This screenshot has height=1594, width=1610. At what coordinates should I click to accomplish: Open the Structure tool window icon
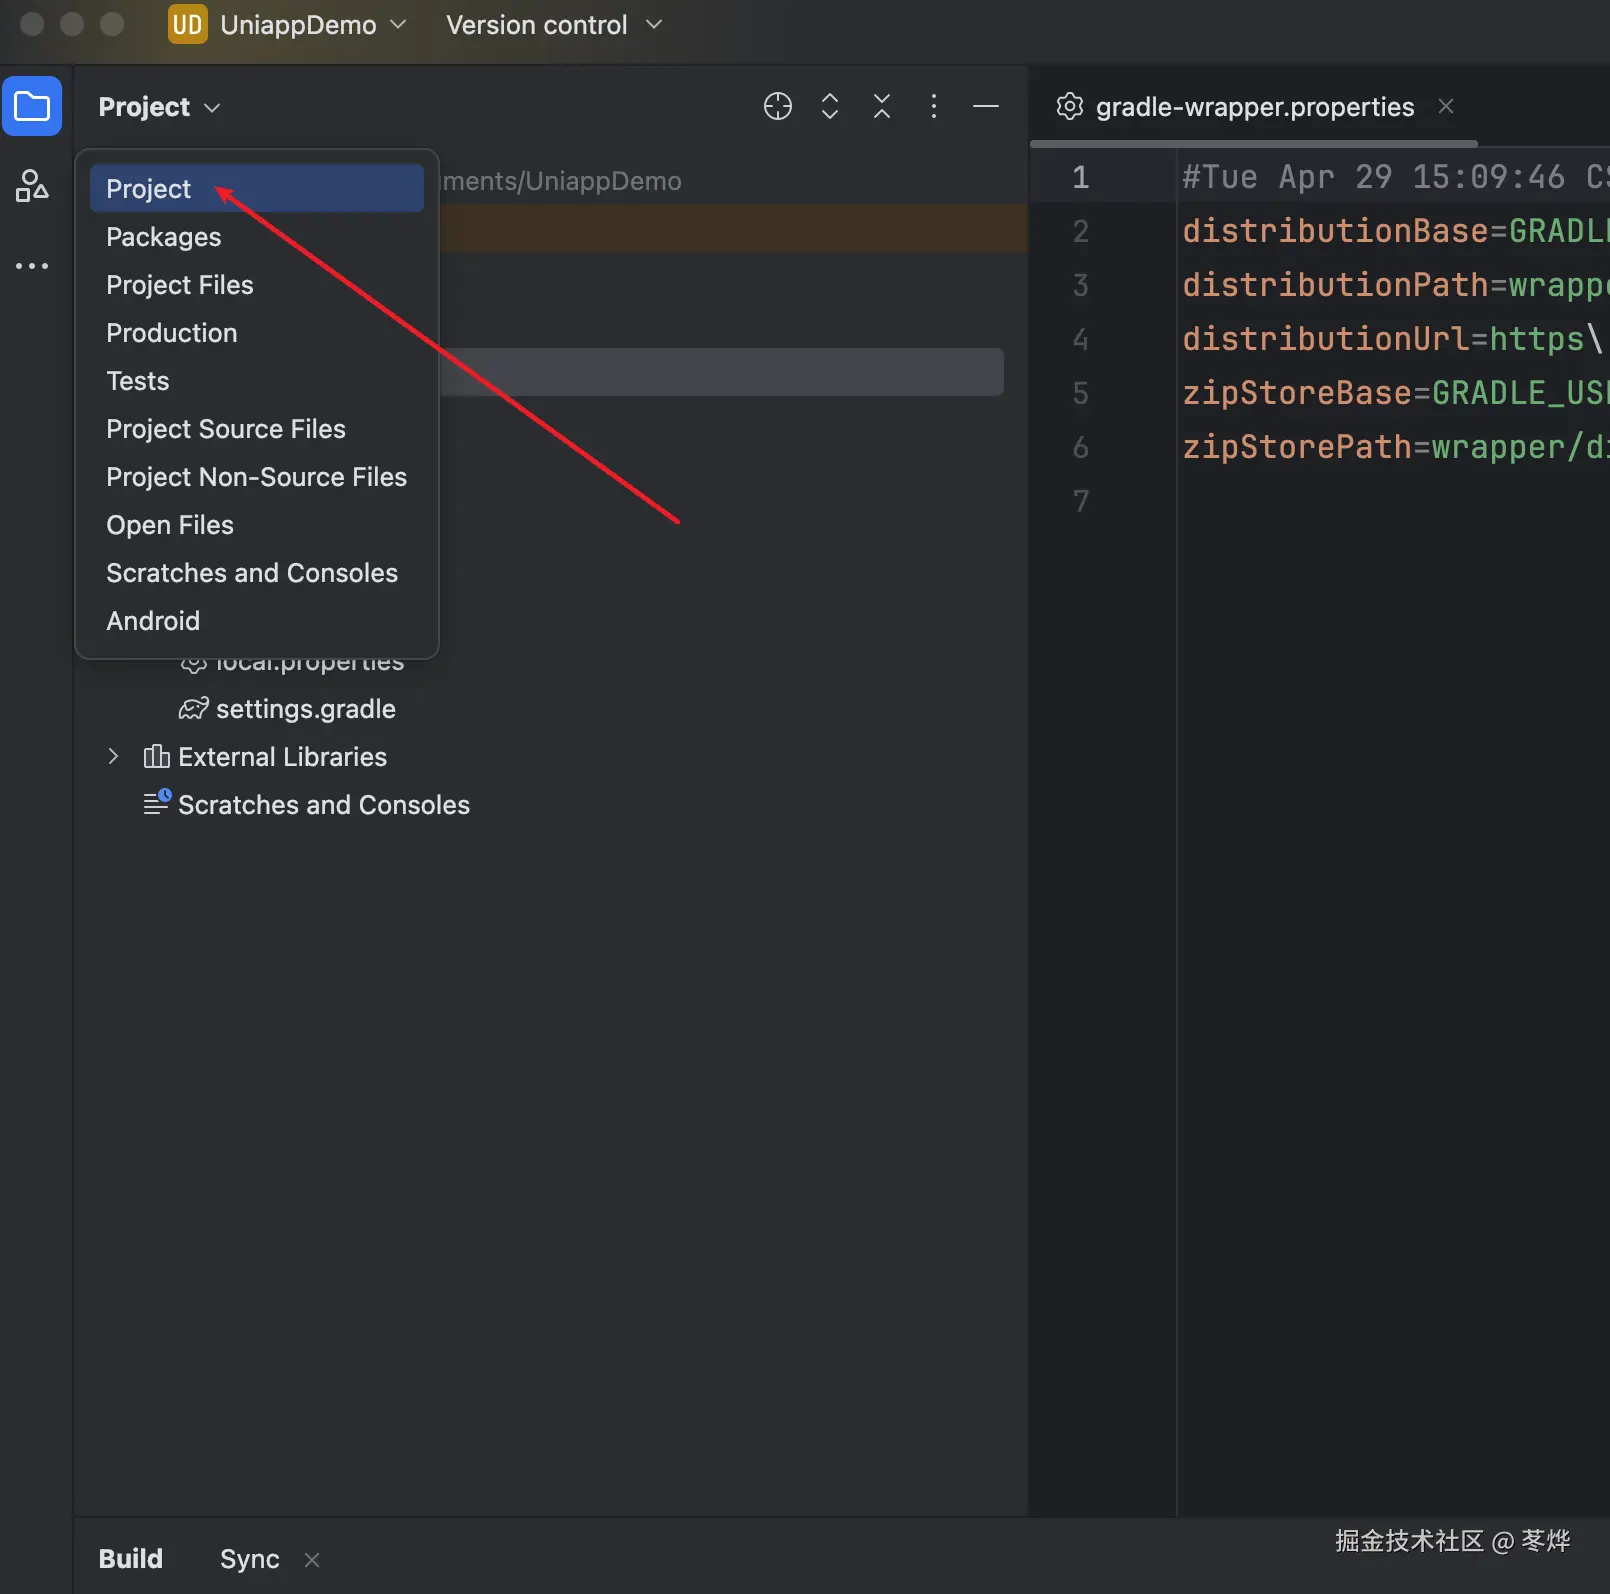(32, 186)
